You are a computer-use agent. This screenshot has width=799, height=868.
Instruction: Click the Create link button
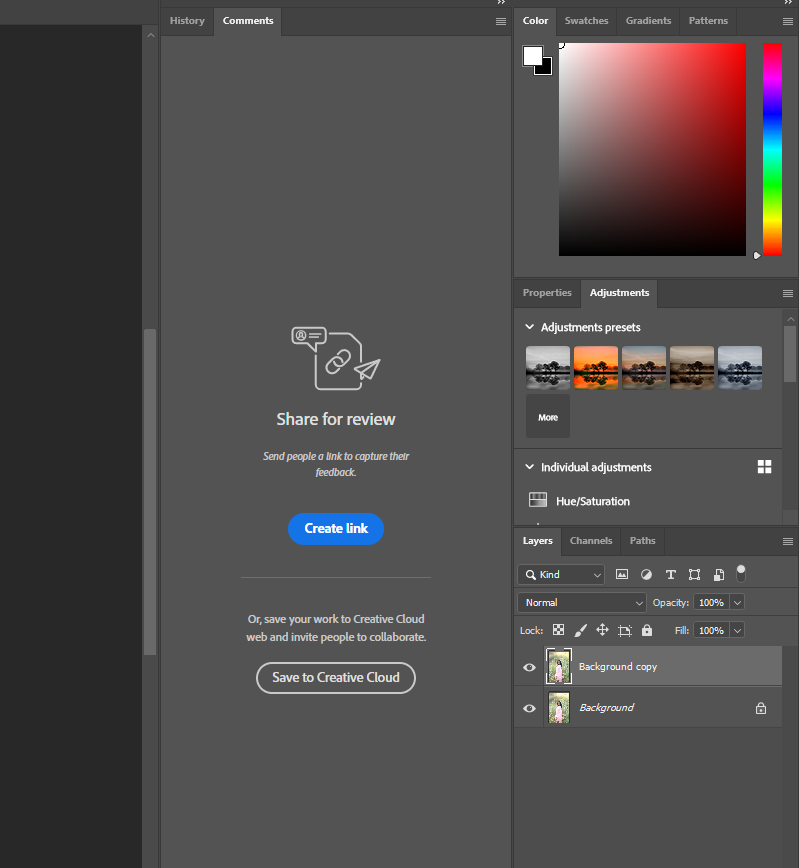click(x=336, y=529)
